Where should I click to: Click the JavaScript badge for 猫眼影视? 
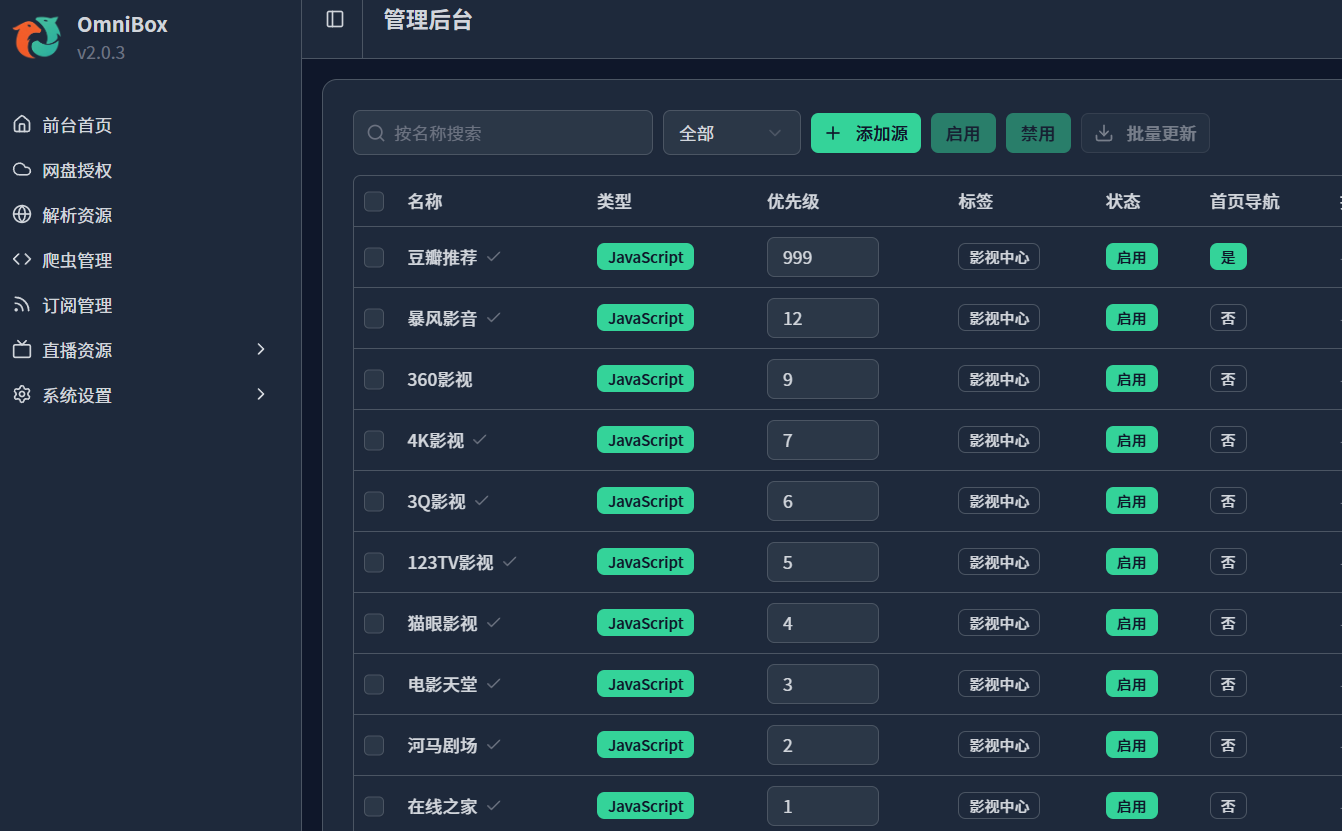[x=646, y=623]
